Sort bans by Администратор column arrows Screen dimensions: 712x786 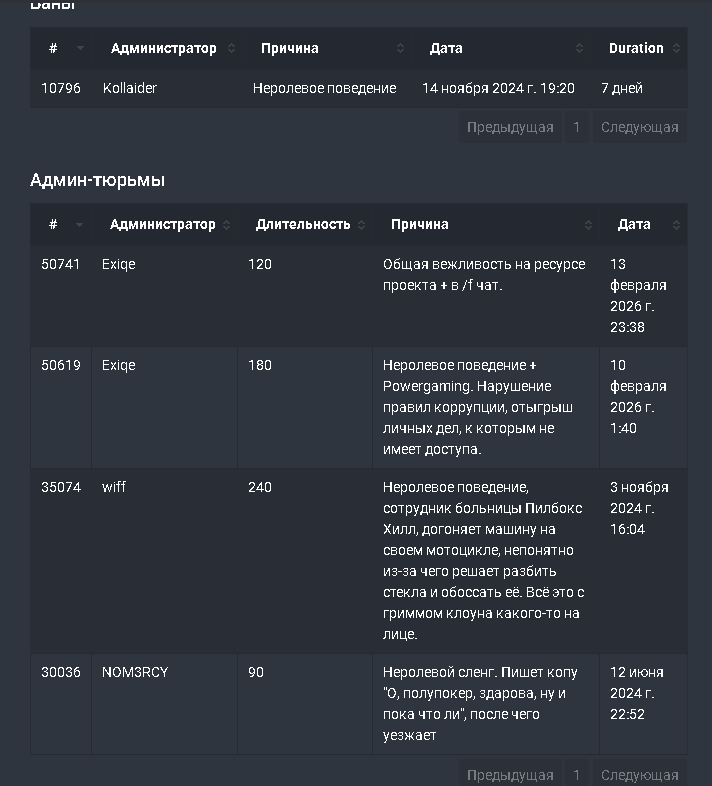coord(231,48)
